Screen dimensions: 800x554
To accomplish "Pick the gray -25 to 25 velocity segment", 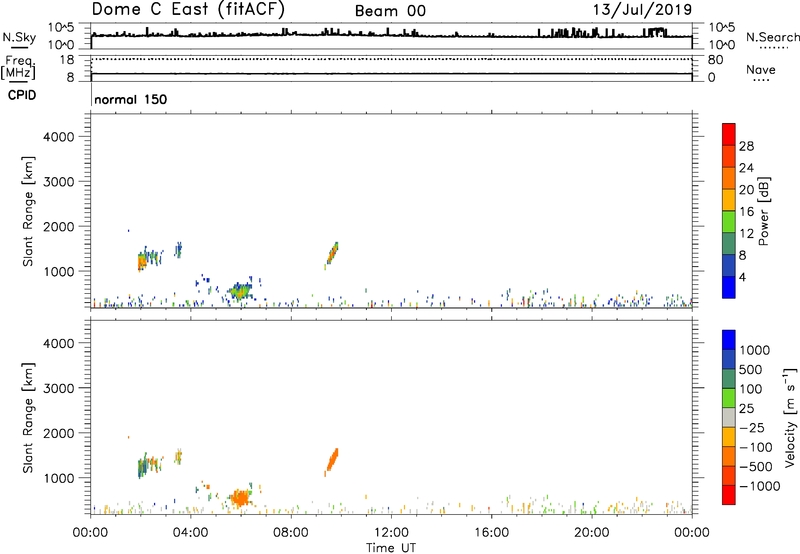I will [x=729, y=417].
